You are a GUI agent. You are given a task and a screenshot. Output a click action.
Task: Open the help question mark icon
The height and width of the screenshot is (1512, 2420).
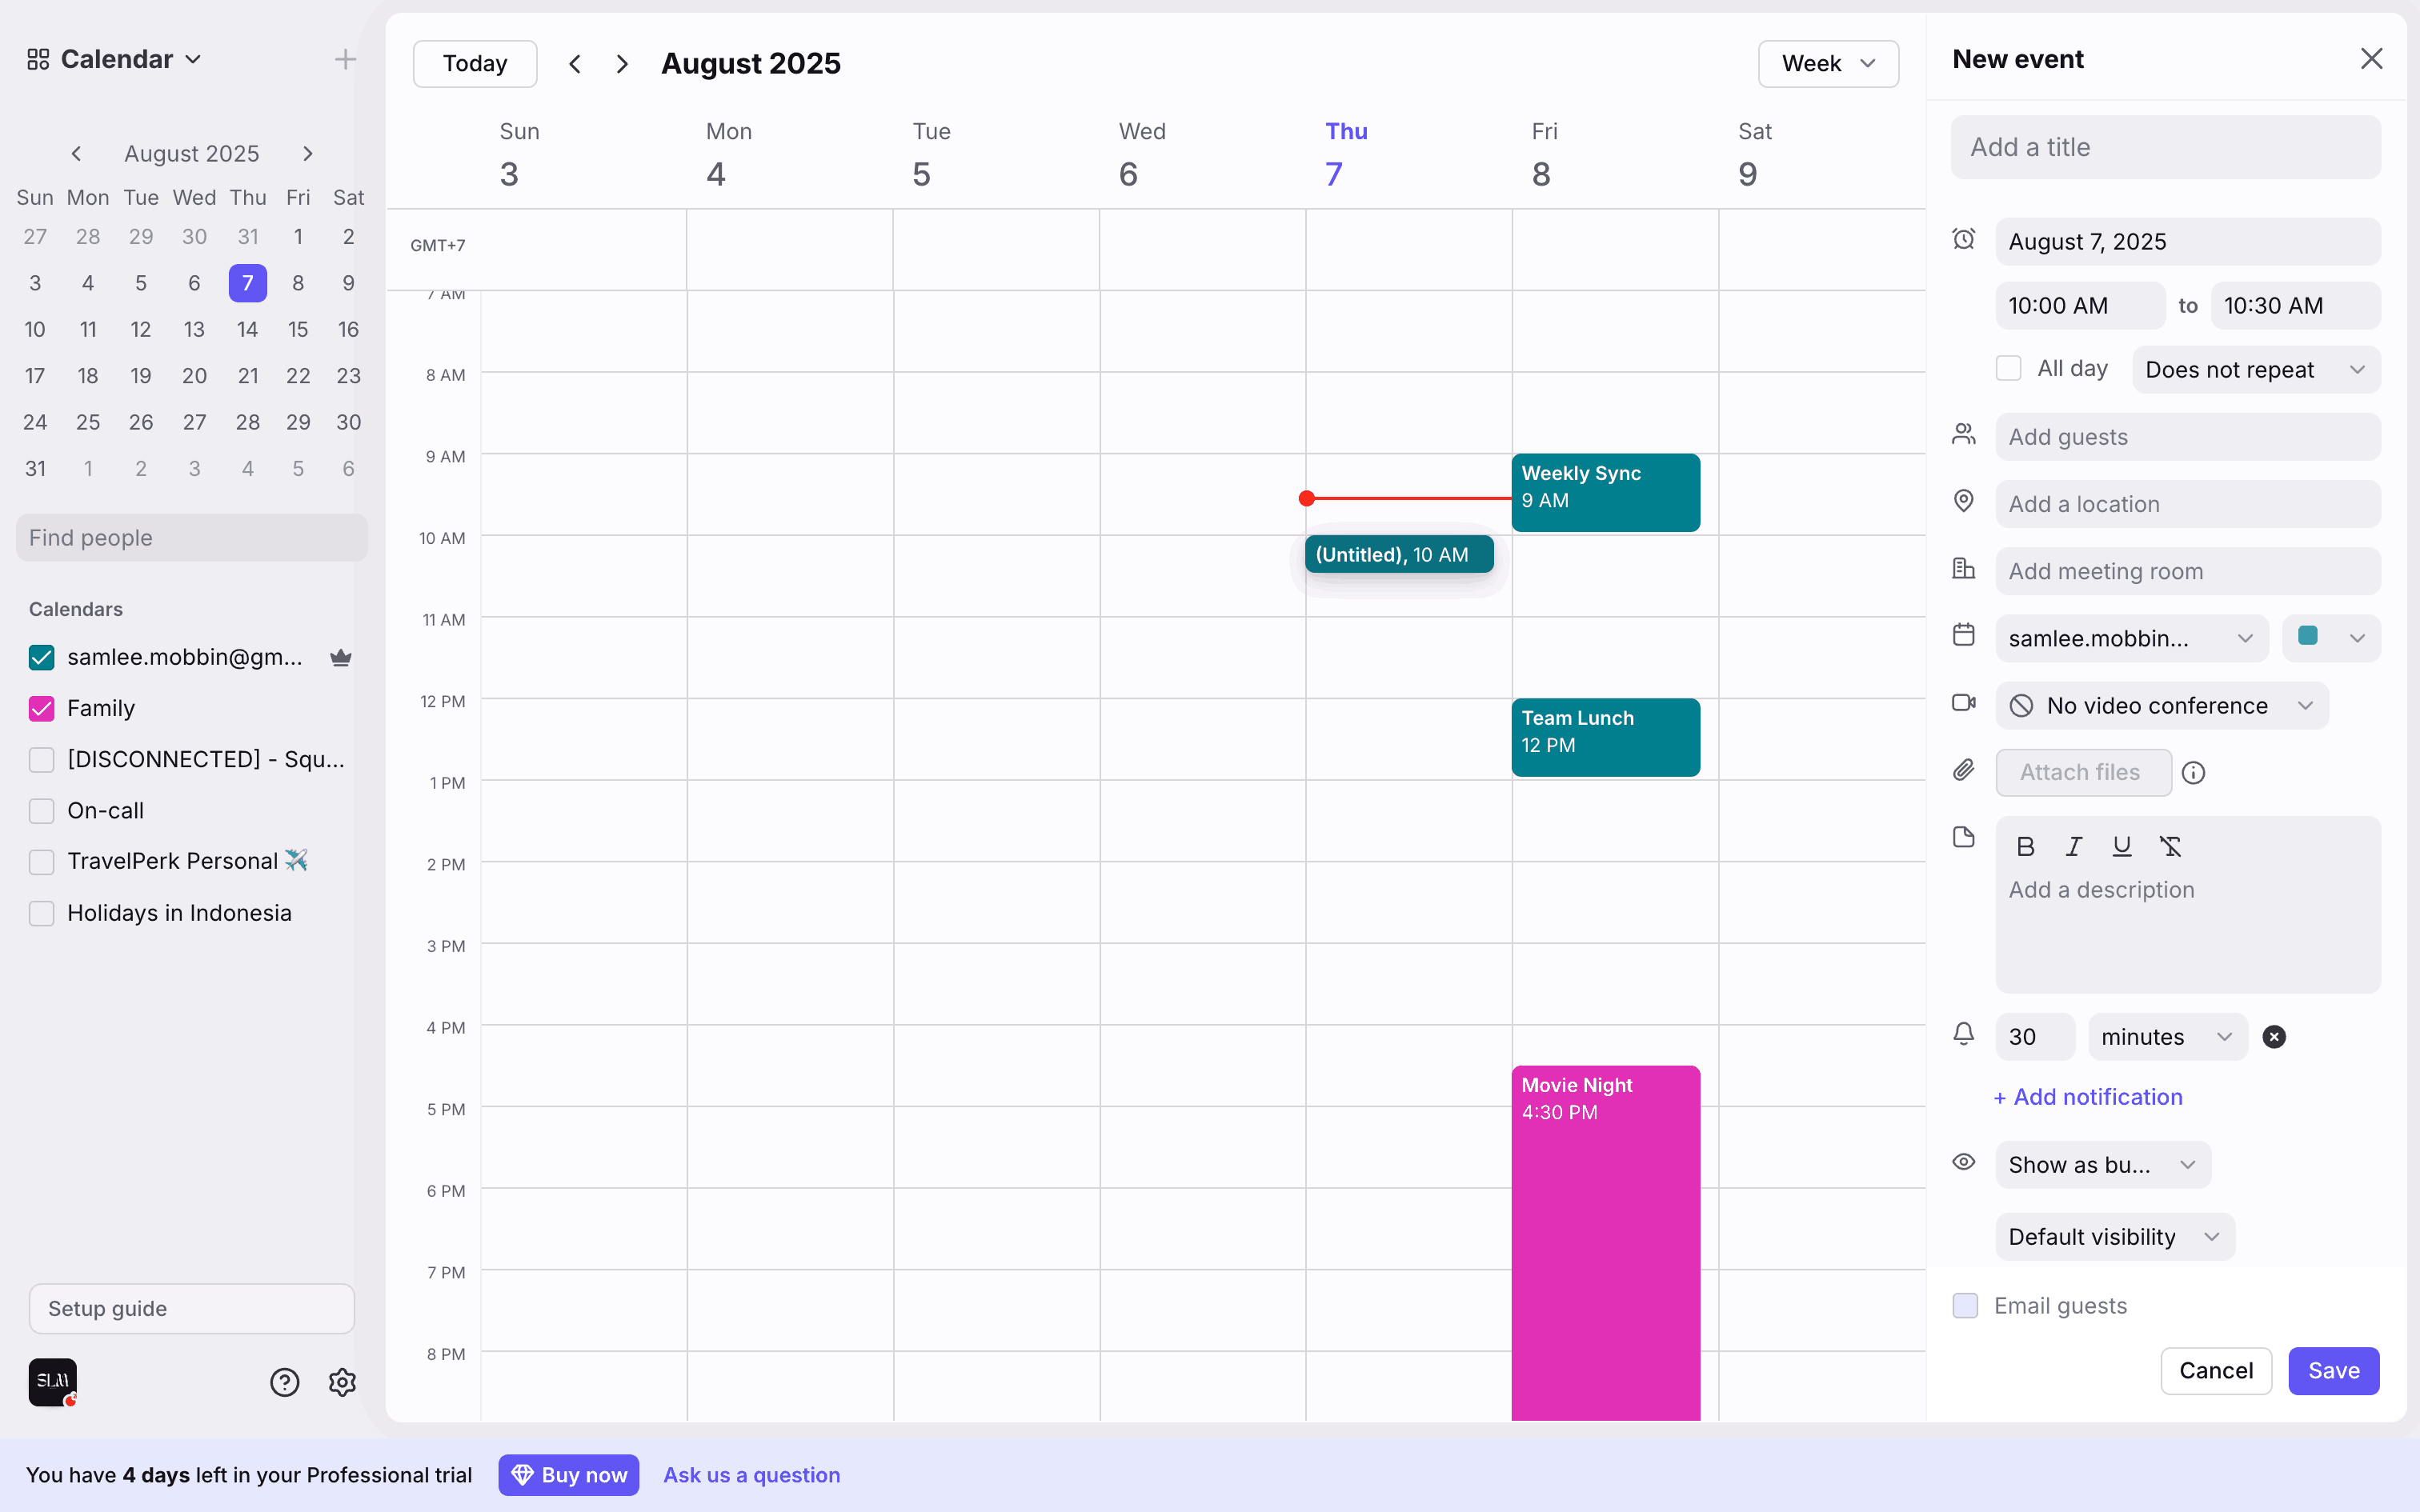point(285,1382)
